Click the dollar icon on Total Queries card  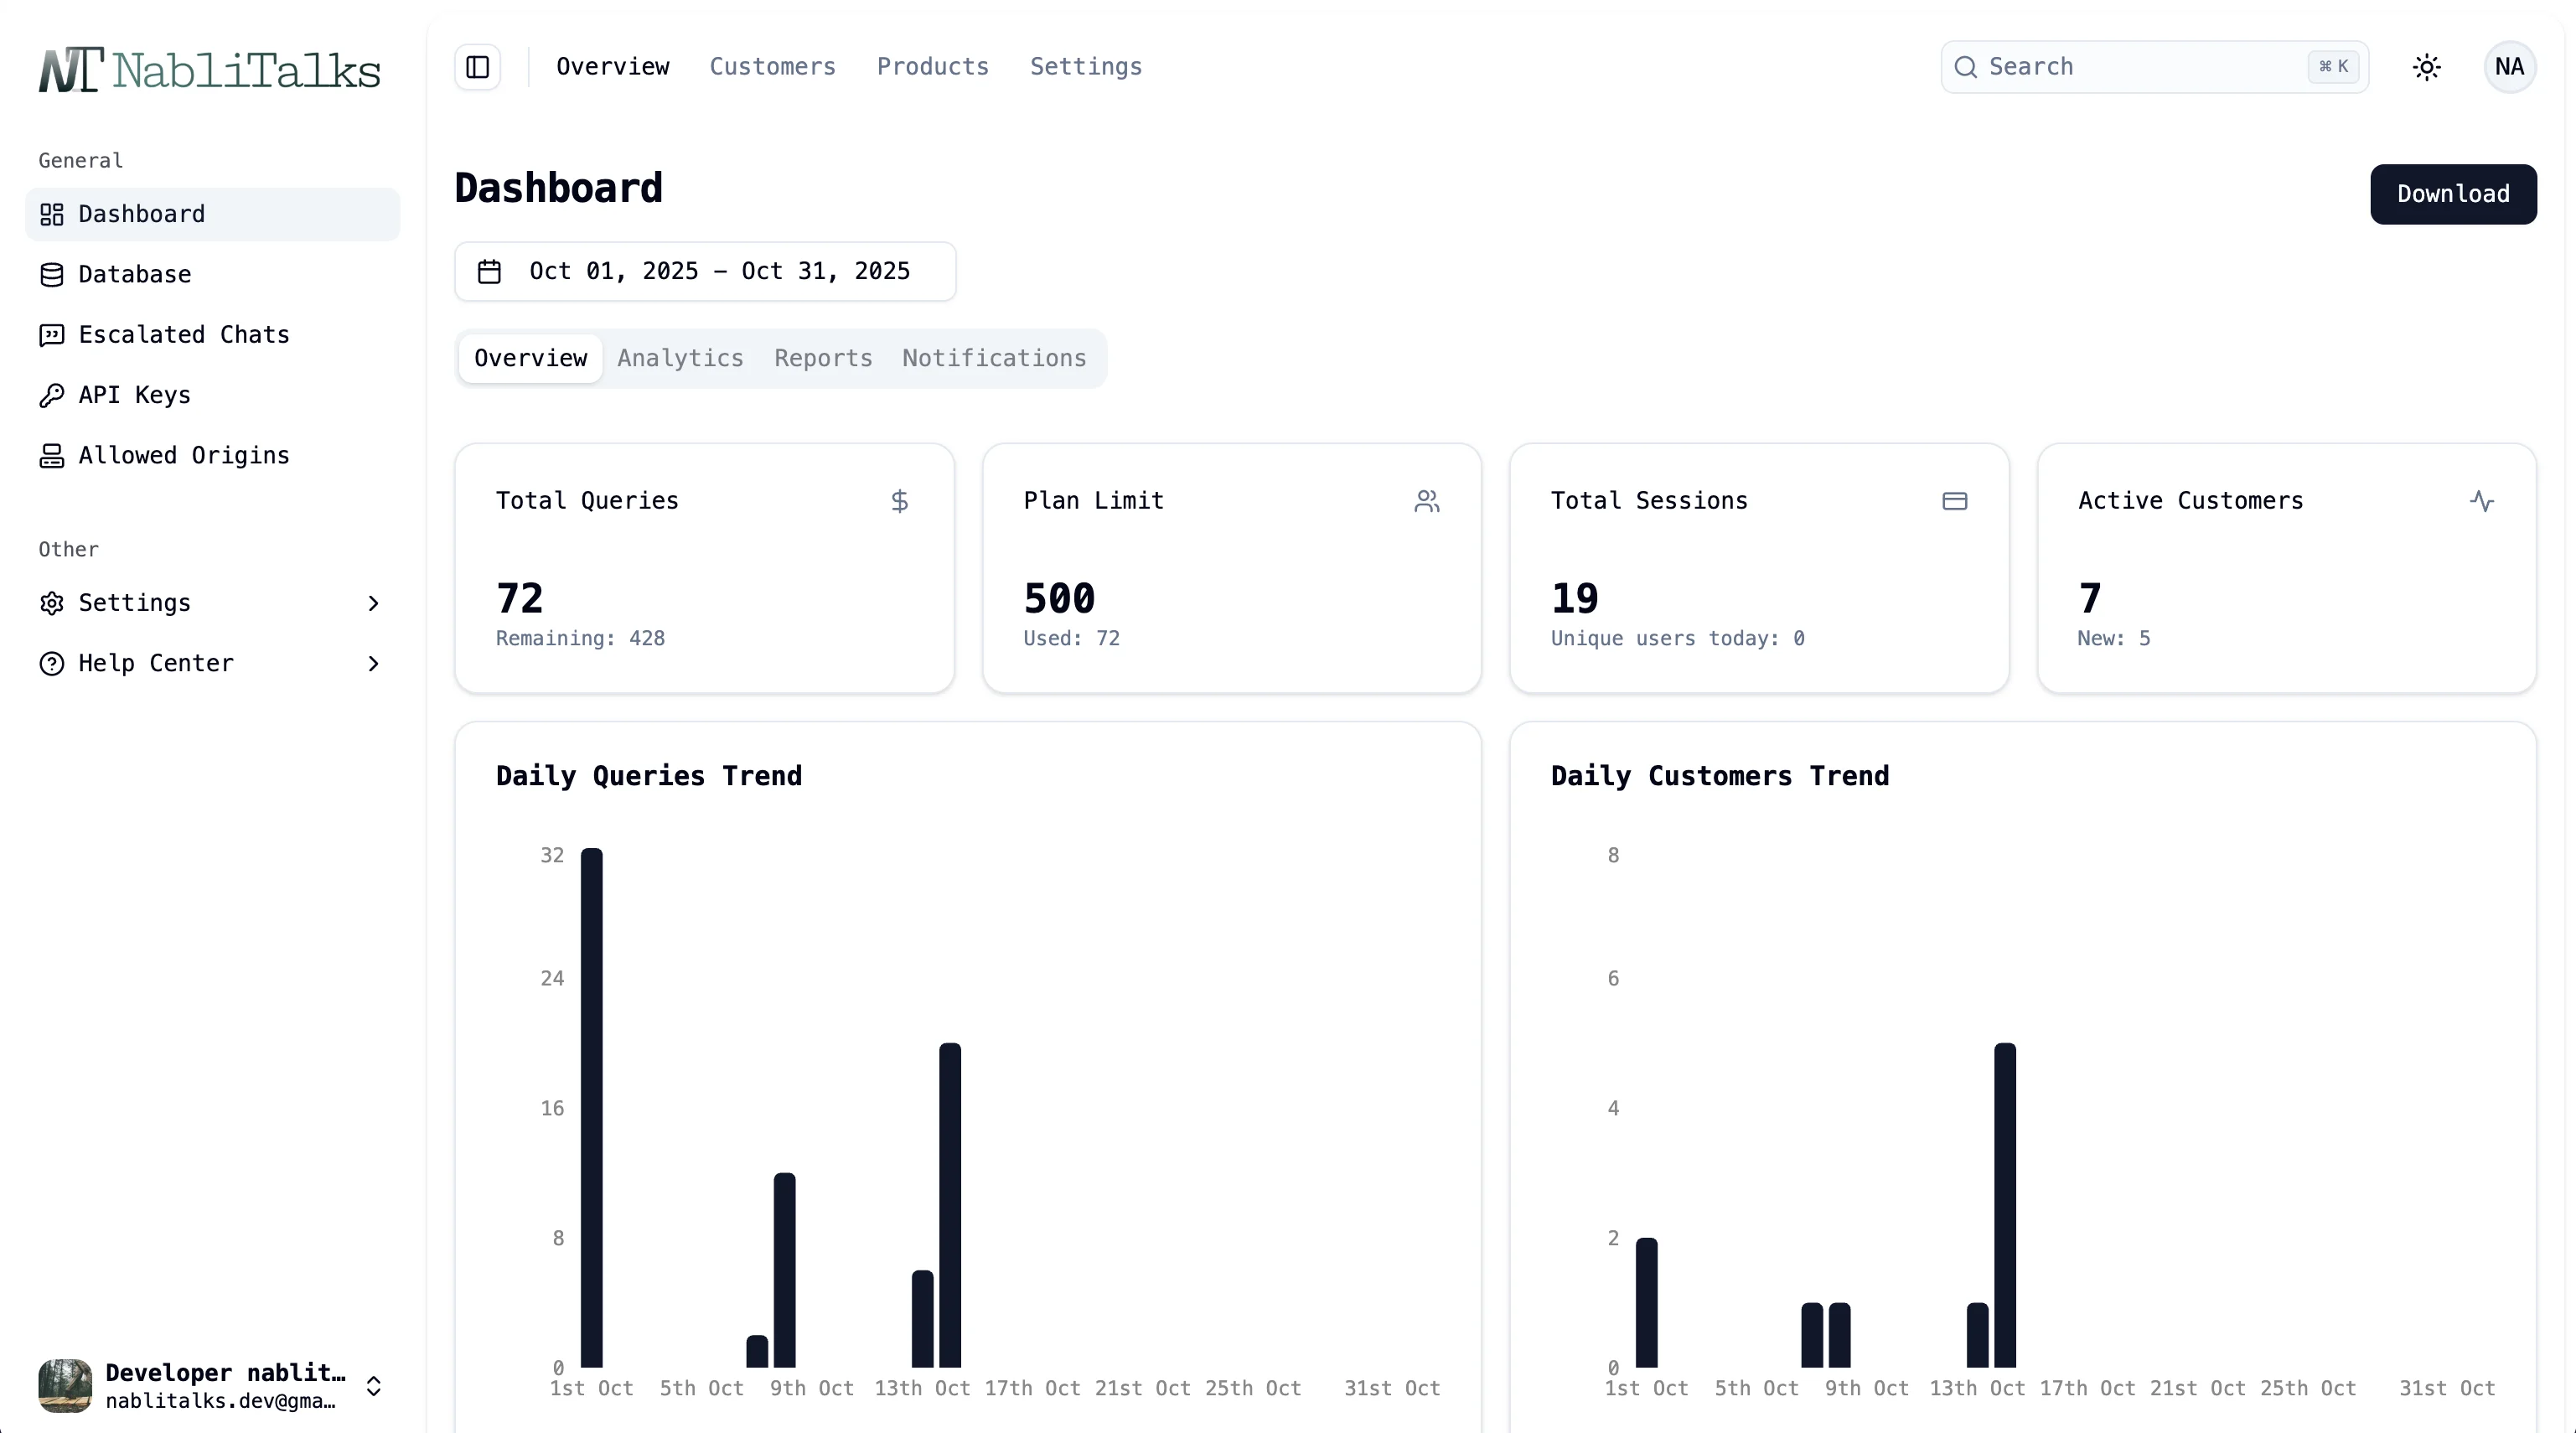(x=899, y=501)
